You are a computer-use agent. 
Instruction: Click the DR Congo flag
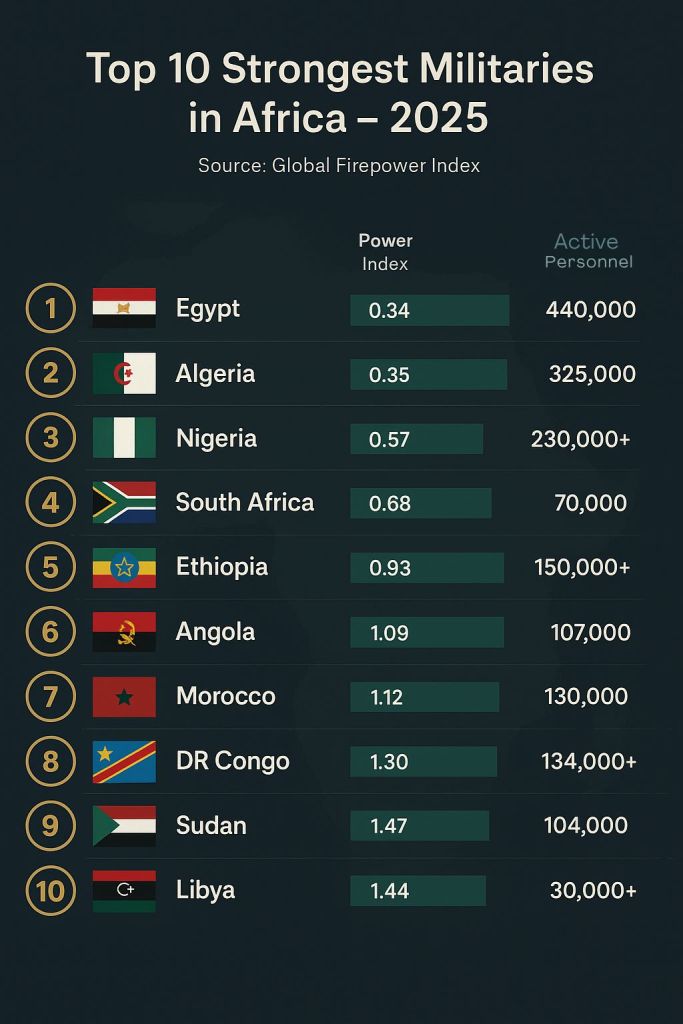(124, 761)
